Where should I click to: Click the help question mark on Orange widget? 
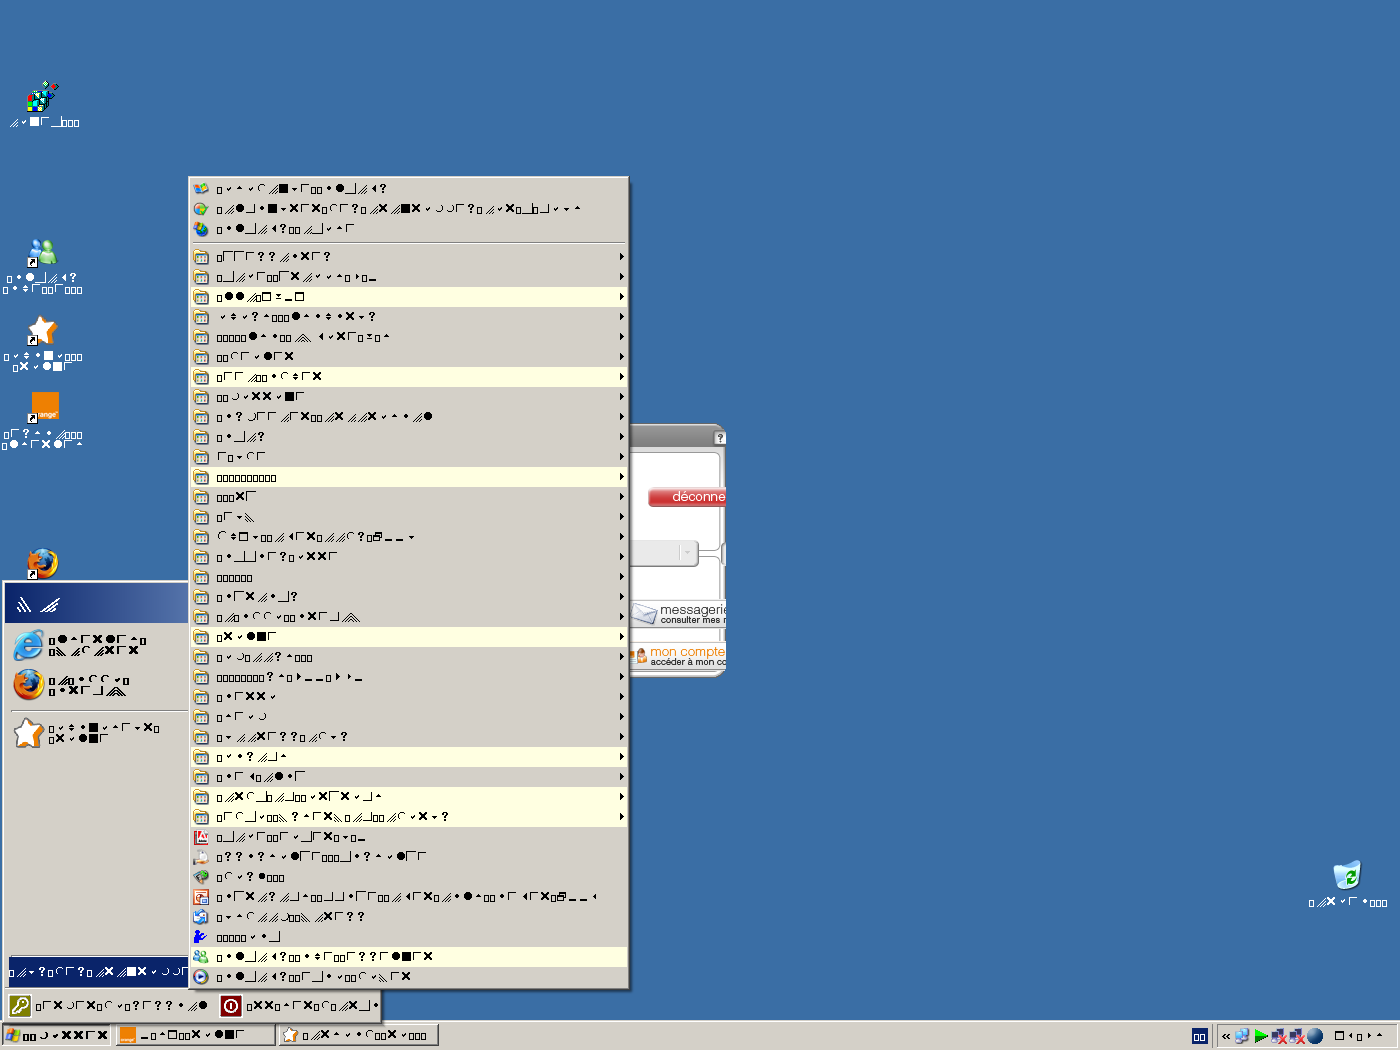(719, 438)
